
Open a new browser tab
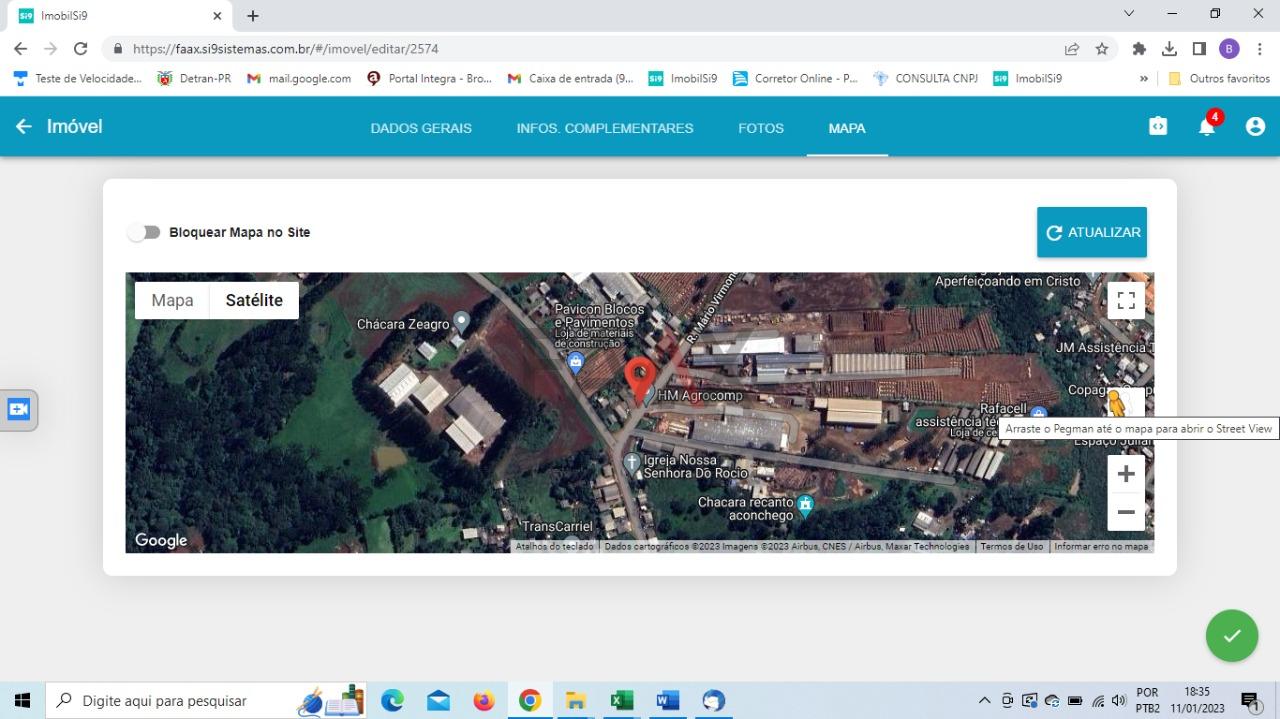253,16
